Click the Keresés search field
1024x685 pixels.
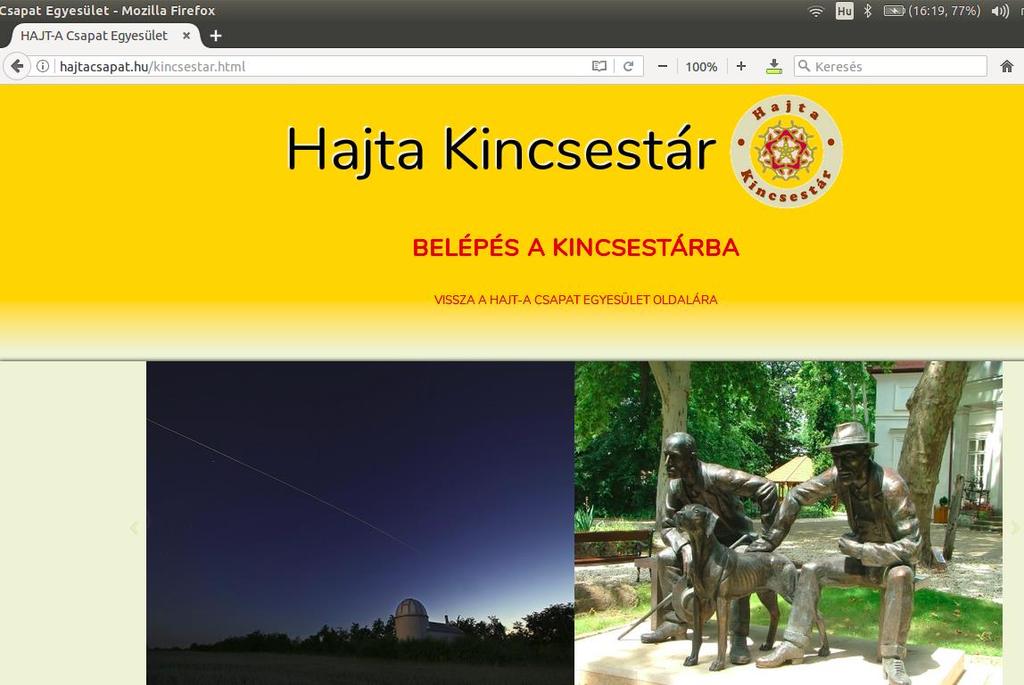(890, 66)
